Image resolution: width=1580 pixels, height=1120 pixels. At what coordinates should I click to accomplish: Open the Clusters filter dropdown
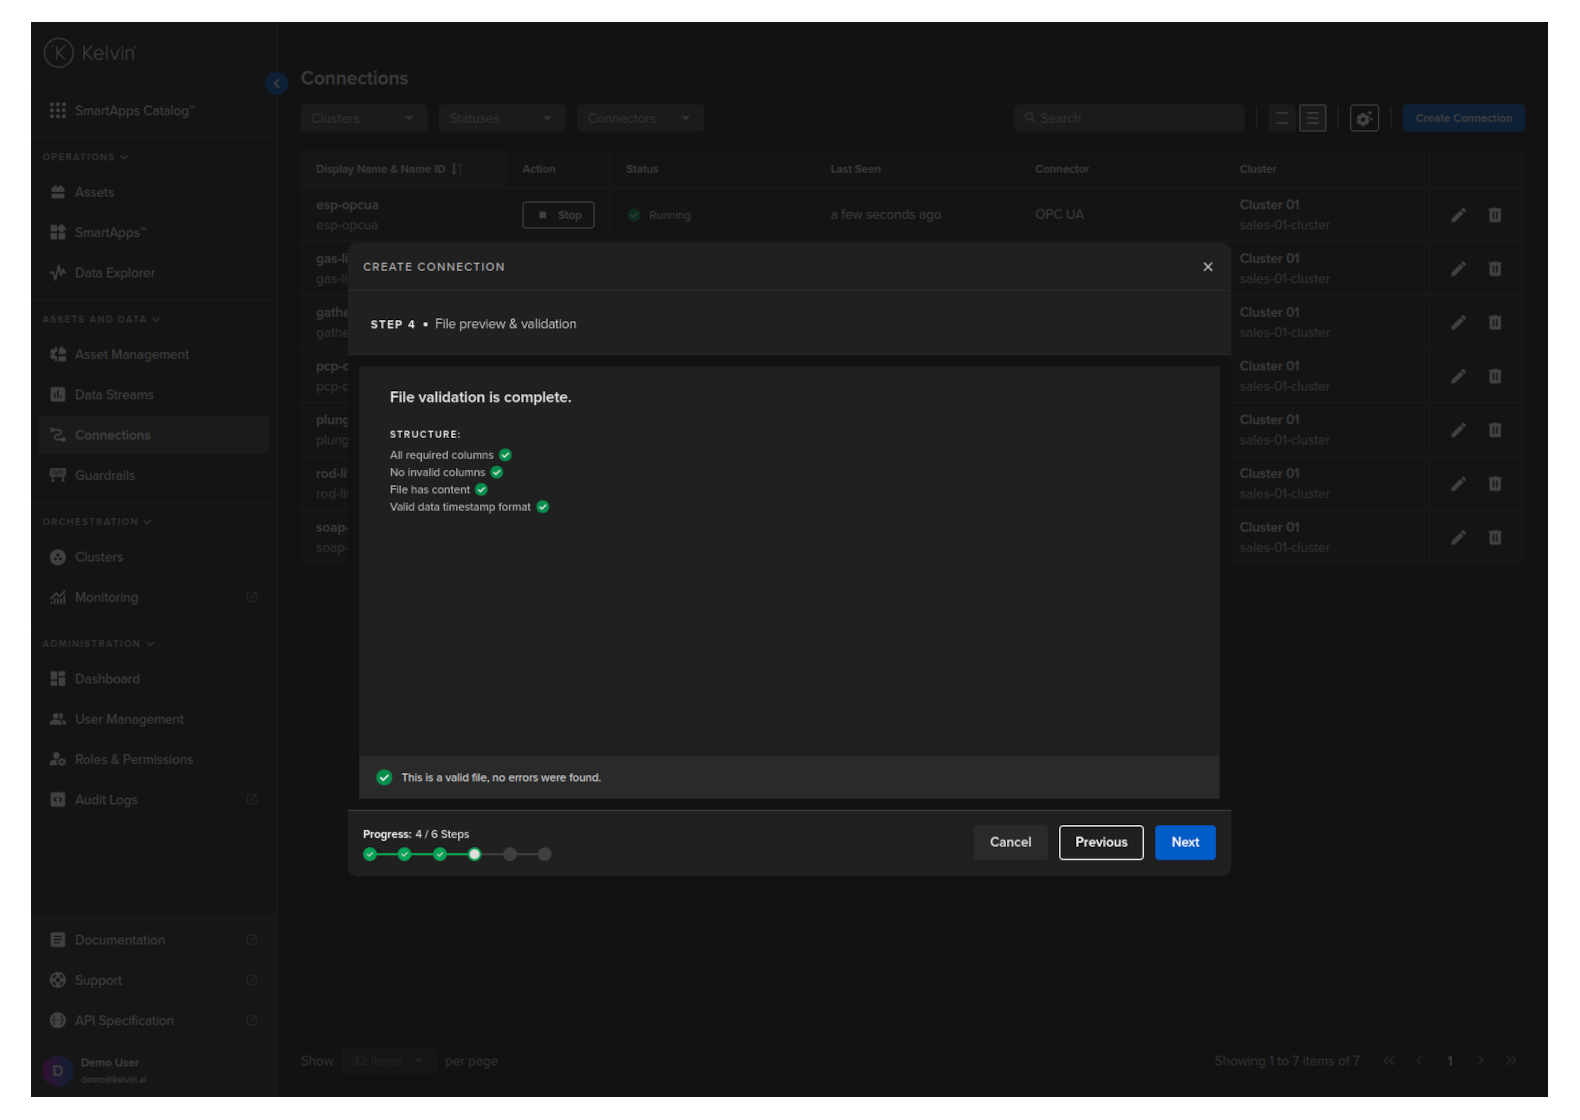tap(363, 118)
